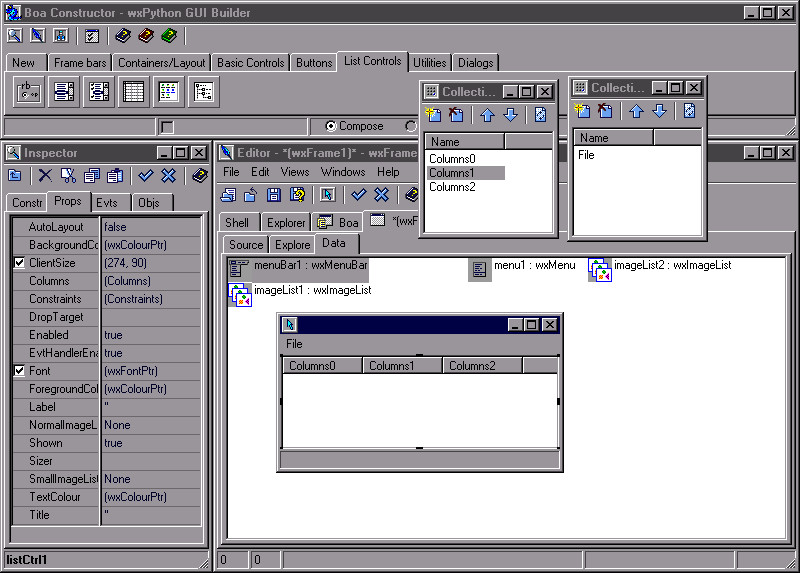Click New item in Columns collection editor
800x573 pixels.
(x=433, y=115)
